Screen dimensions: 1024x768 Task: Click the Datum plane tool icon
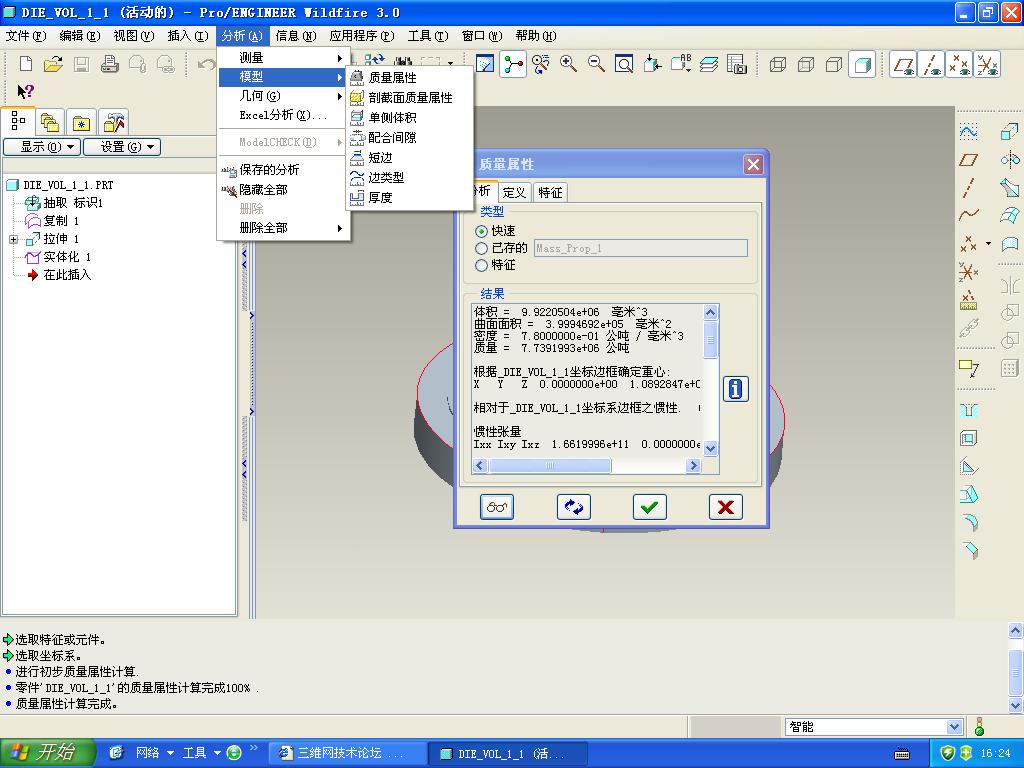[x=968, y=160]
